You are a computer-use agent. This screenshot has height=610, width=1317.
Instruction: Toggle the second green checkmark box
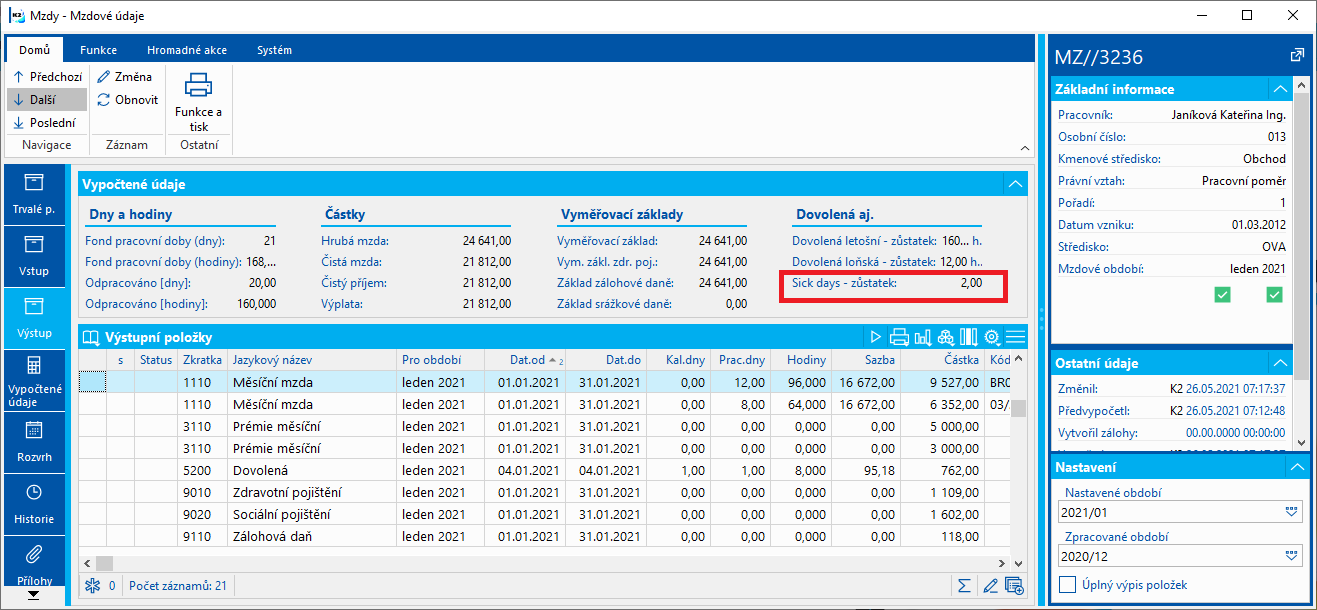pyautogui.click(x=1274, y=294)
